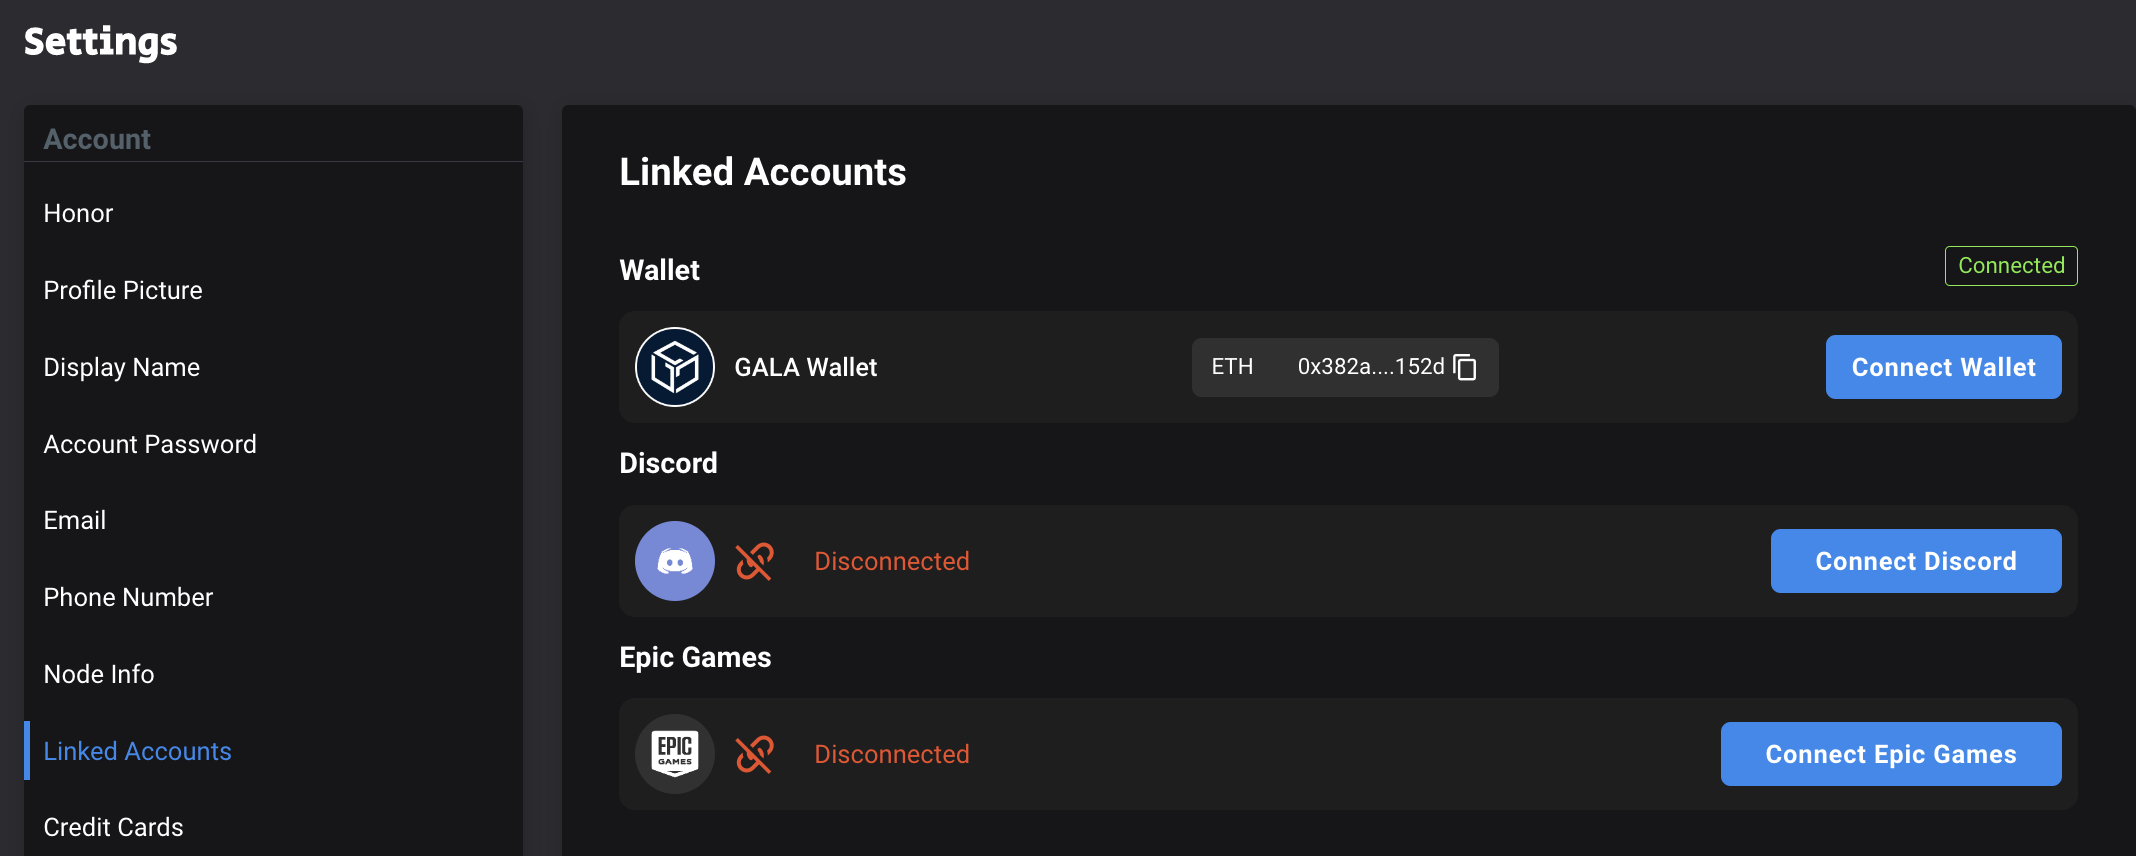Click the Account sidebar header
2136x856 pixels.
(x=97, y=139)
